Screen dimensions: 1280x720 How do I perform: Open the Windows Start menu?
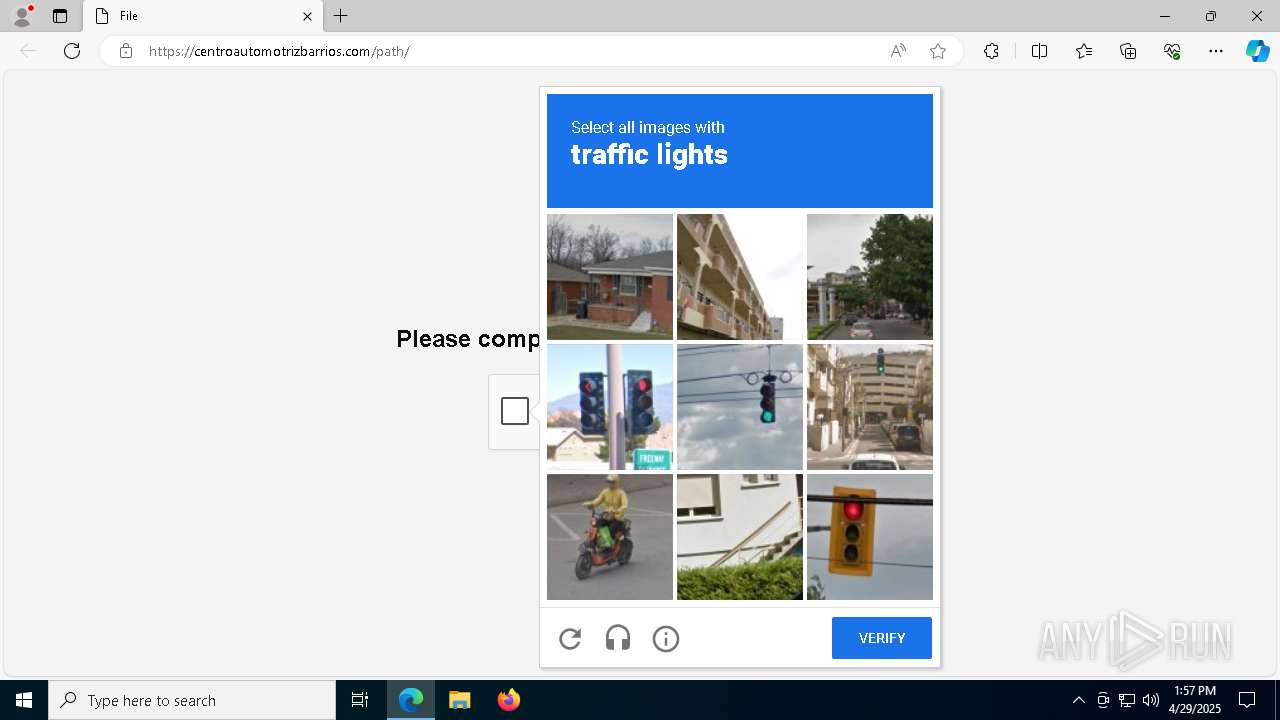(x=24, y=700)
